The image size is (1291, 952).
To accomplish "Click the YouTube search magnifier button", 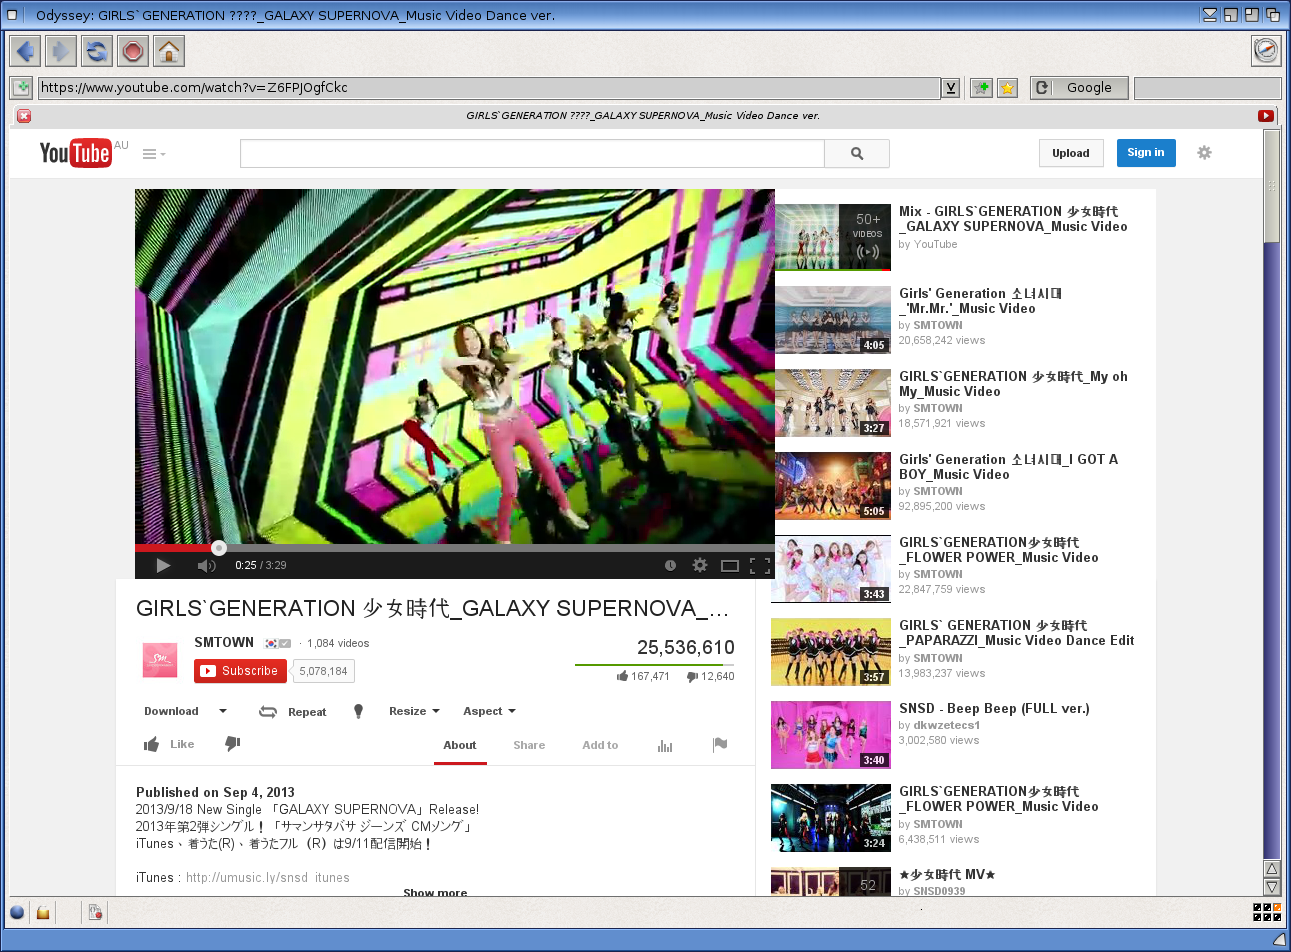I will 857,154.
